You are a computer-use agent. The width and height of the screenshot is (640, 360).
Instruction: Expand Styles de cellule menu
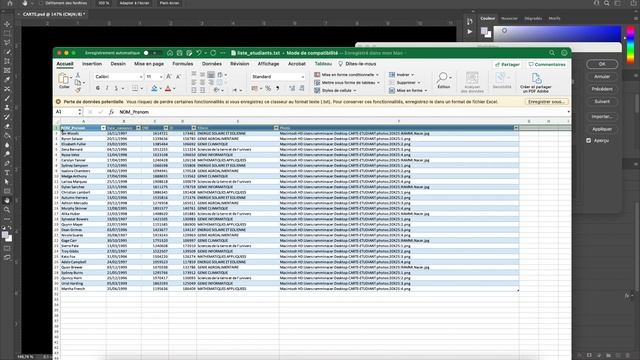pos(335,90)
